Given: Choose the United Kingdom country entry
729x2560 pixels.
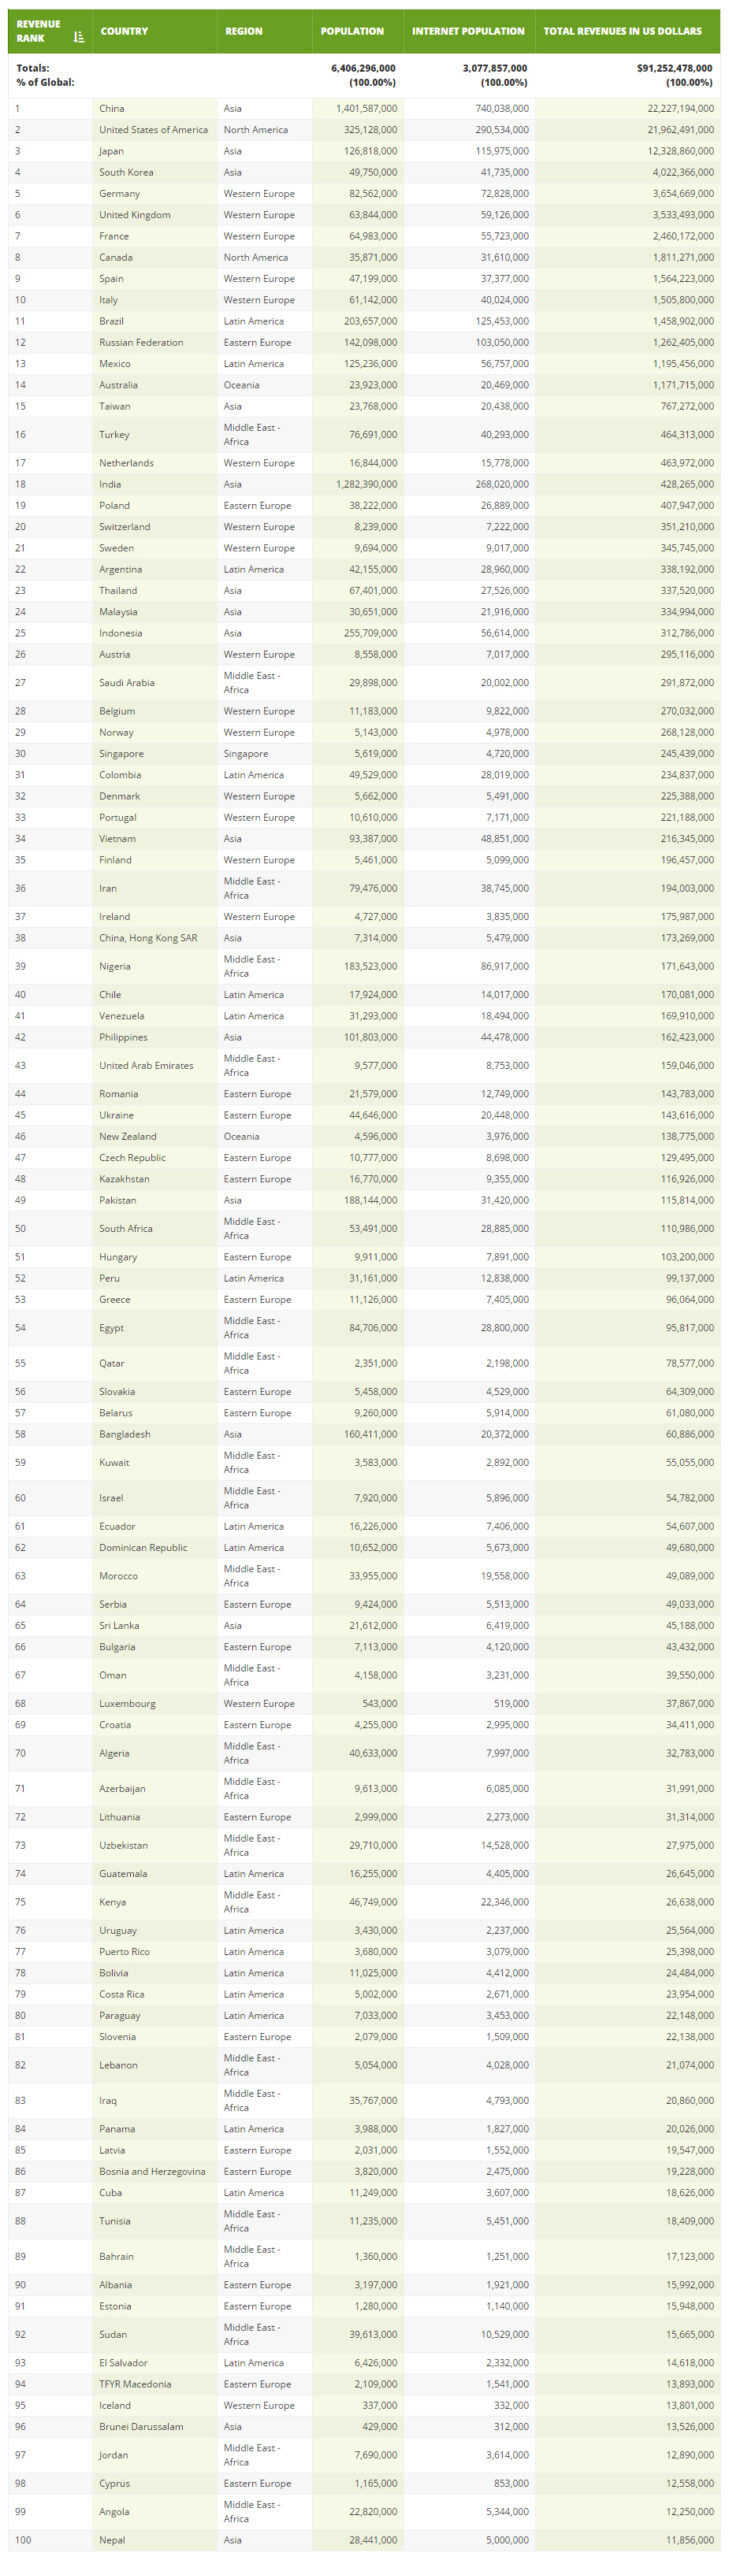Looking at the screenshot, I should pyautogui.click(x=135, y=214).
